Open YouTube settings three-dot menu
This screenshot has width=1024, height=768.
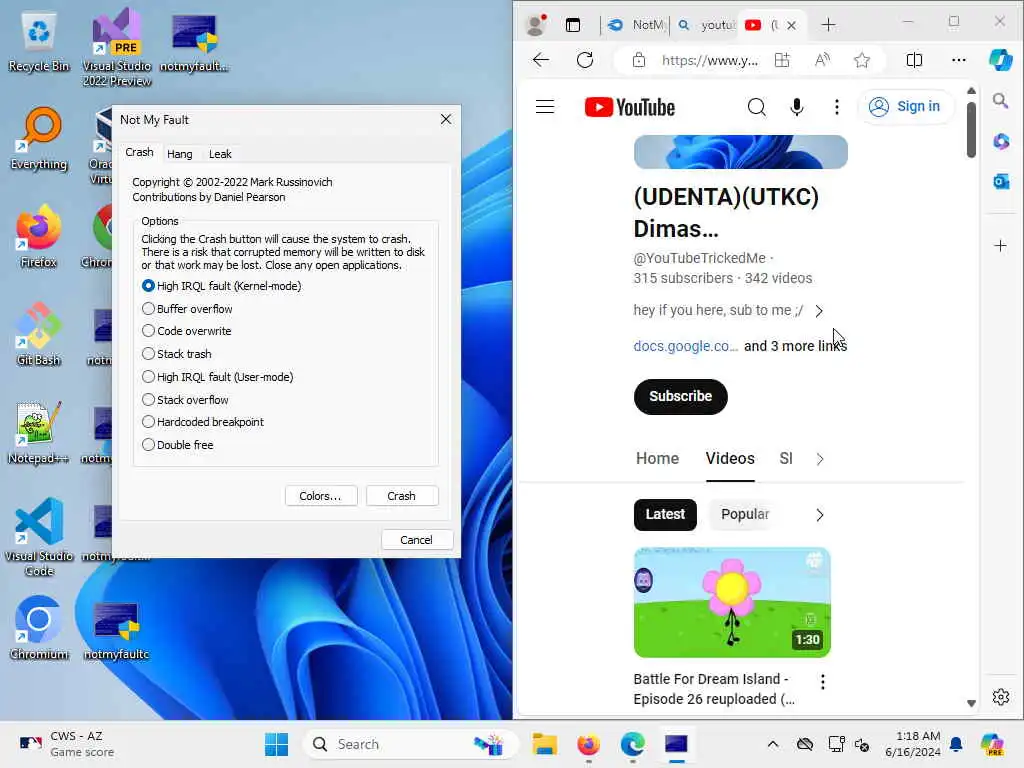[837, 106]
